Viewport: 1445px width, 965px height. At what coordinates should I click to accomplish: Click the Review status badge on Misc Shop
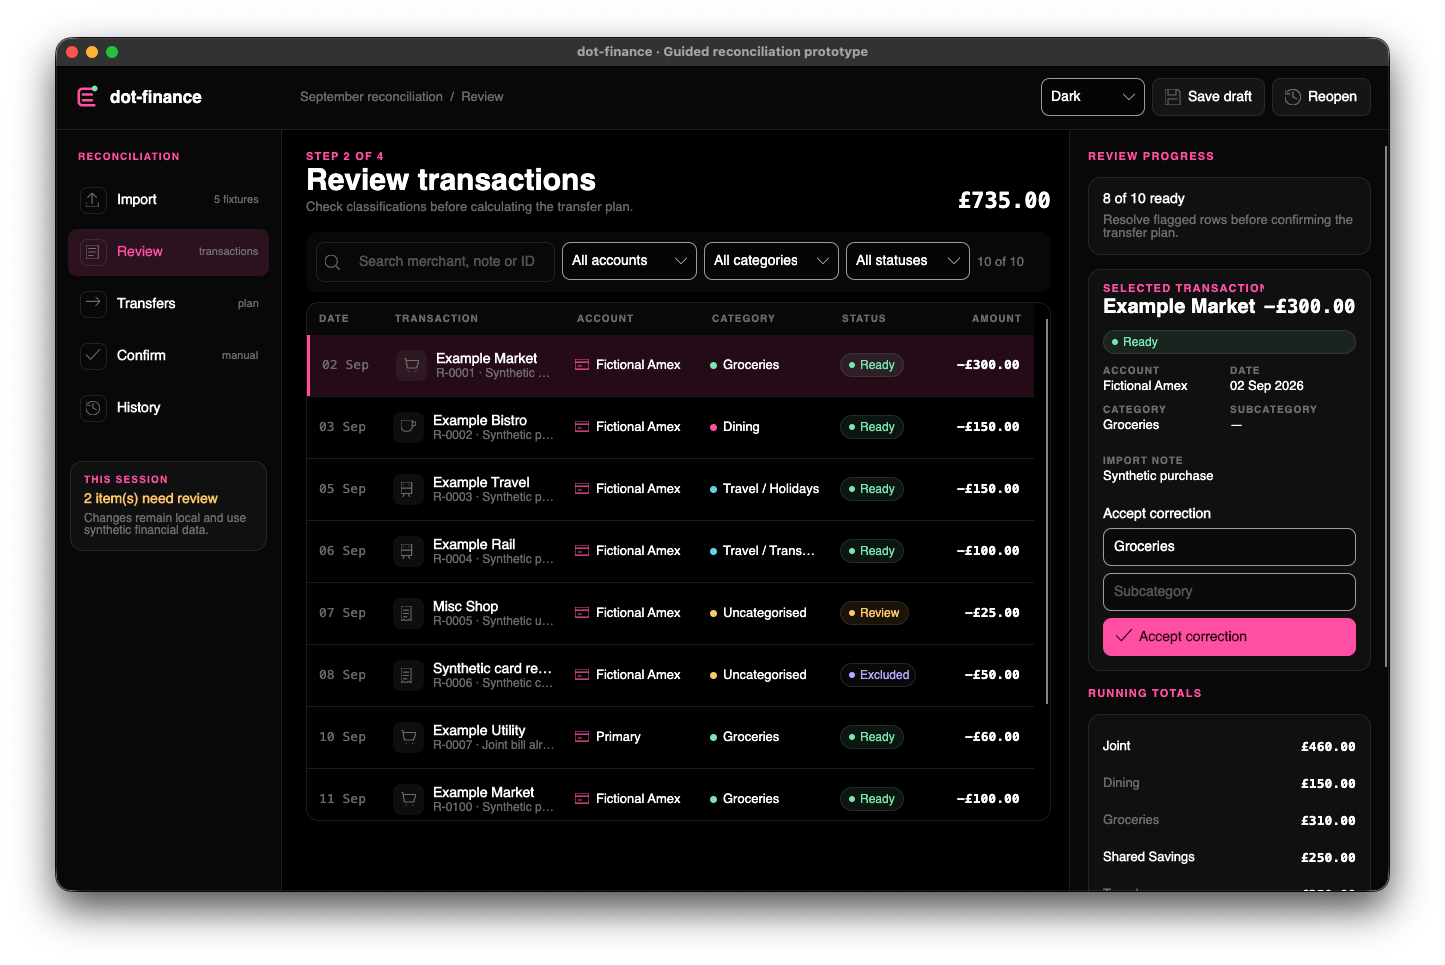coord(874,613)
